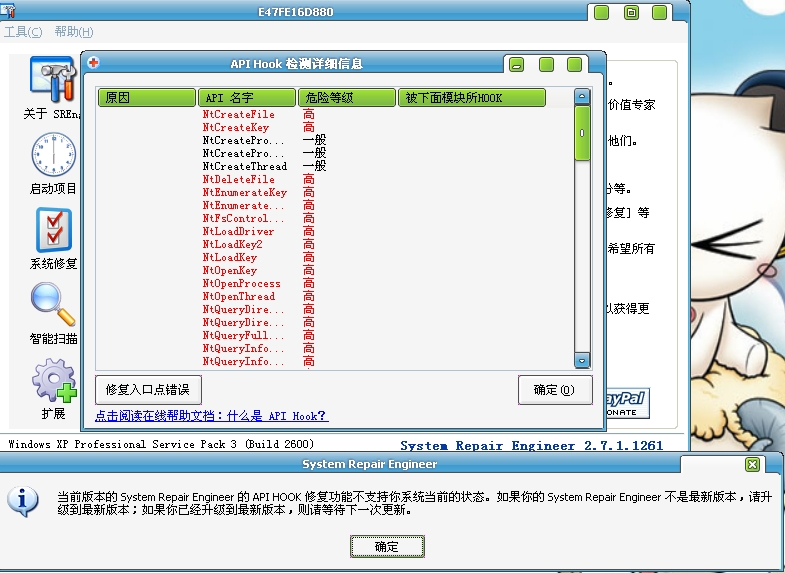This screenshot has width=785, height=573.
Task: Click the PayPal donate image
Action: coord(627,403)
